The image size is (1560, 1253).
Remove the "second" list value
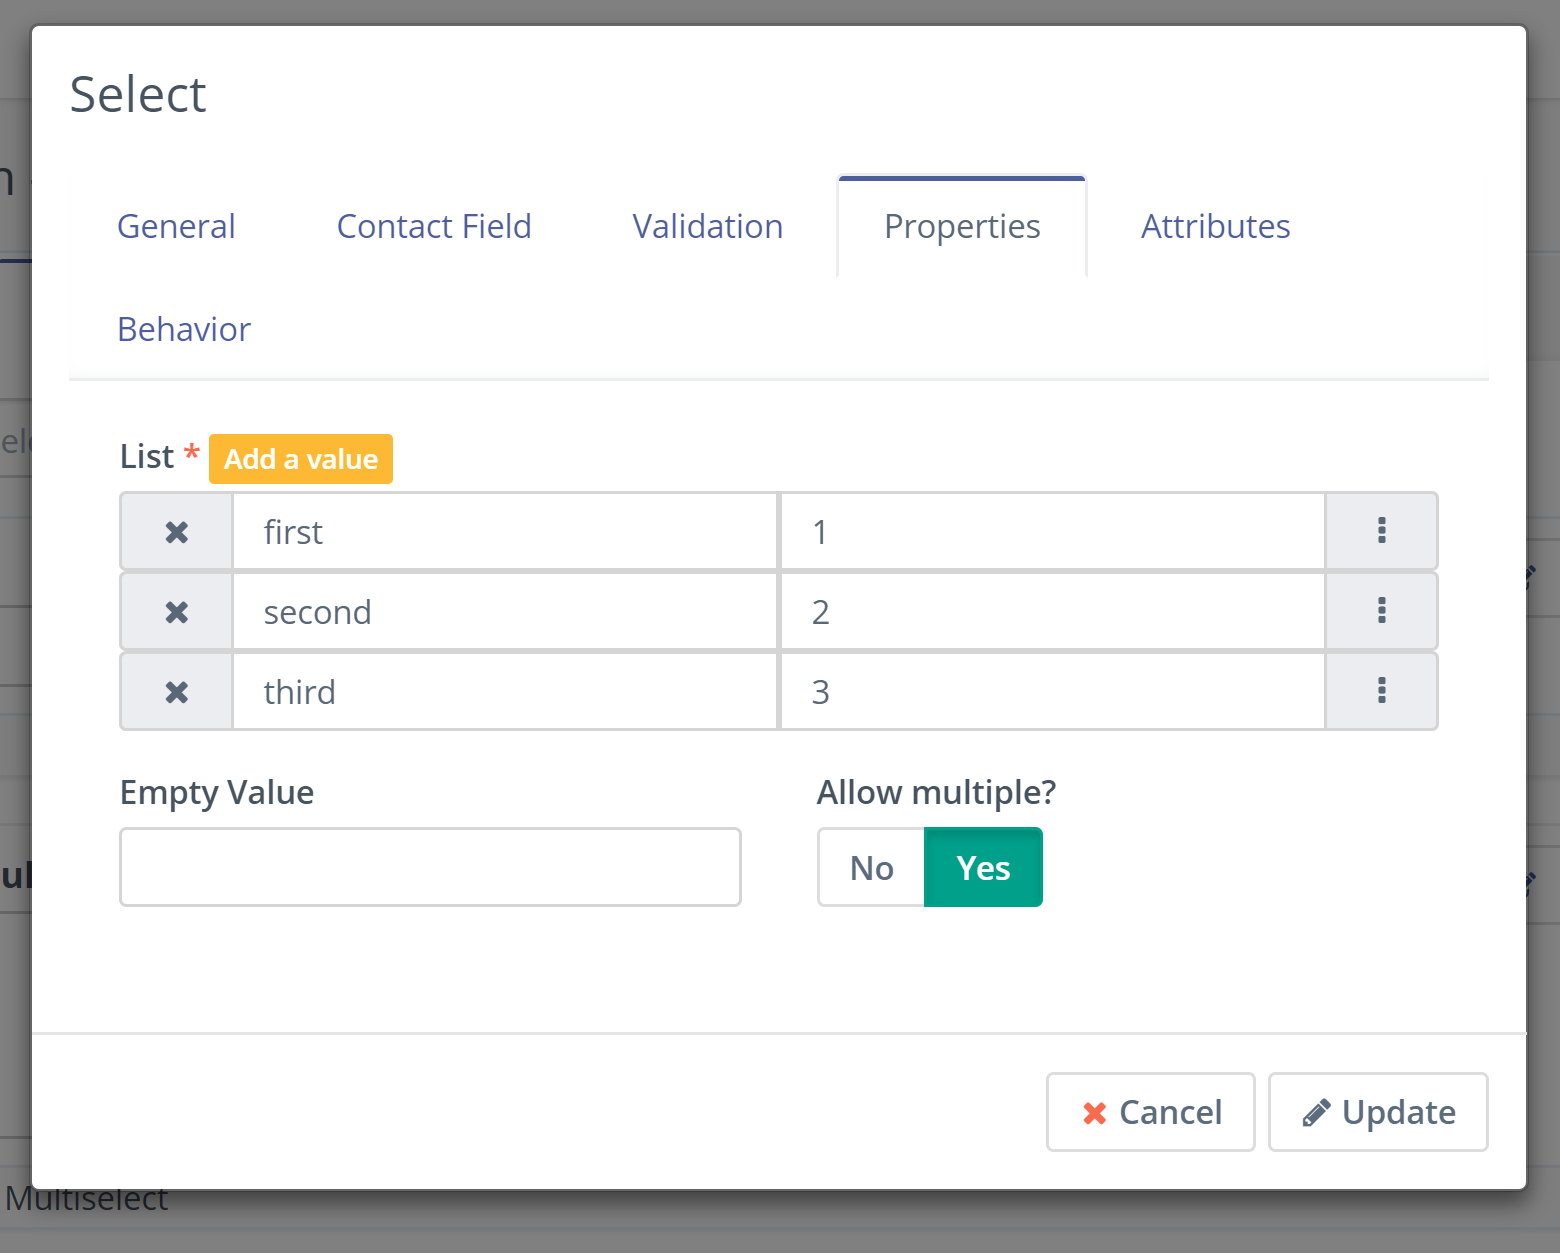[176, 611]
